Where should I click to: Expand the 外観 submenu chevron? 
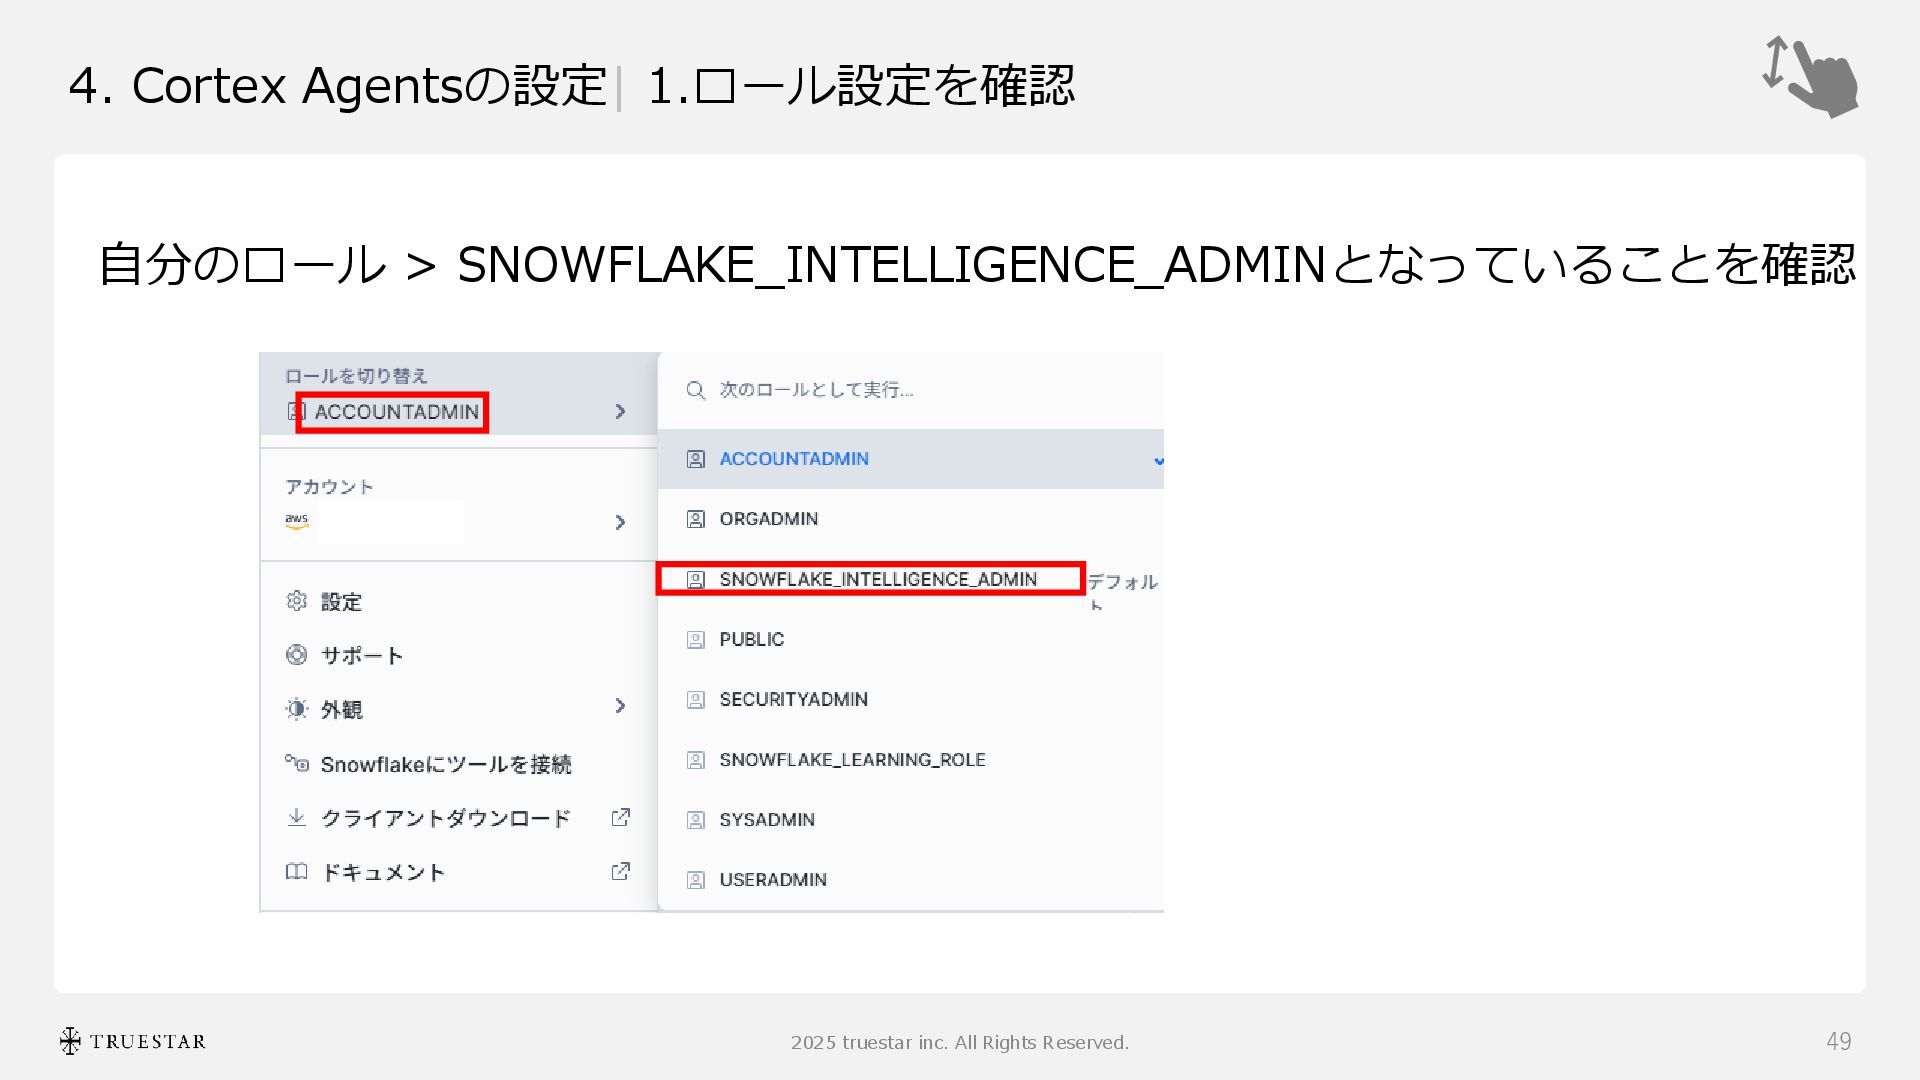pyautogui.click(x=620, y=706)
